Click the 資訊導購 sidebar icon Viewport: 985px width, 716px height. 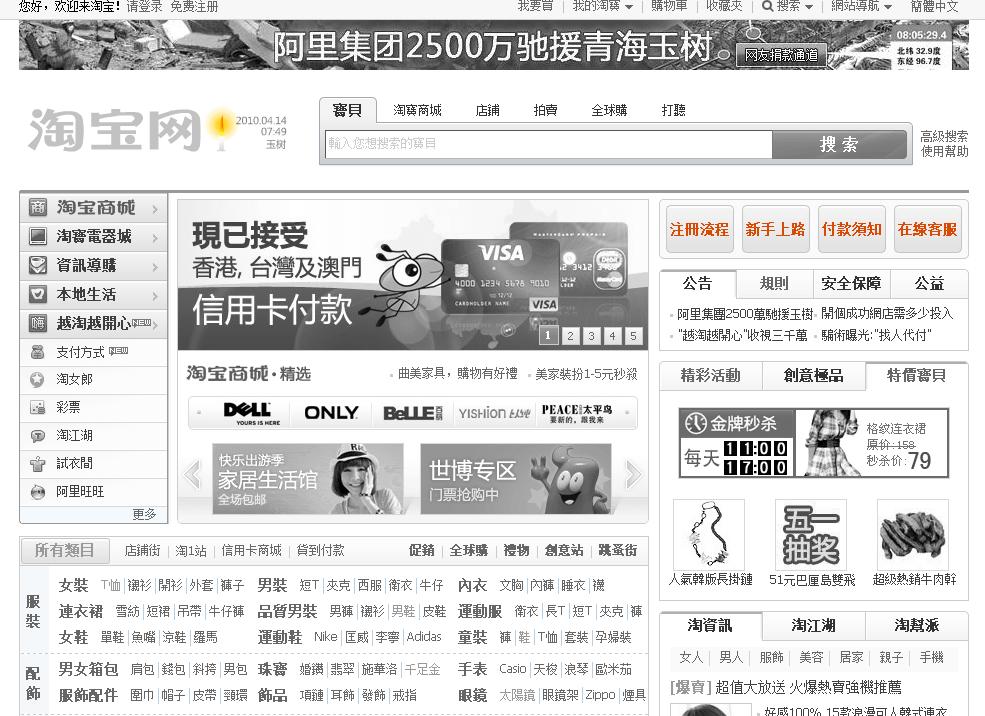[x=38, y=265]
